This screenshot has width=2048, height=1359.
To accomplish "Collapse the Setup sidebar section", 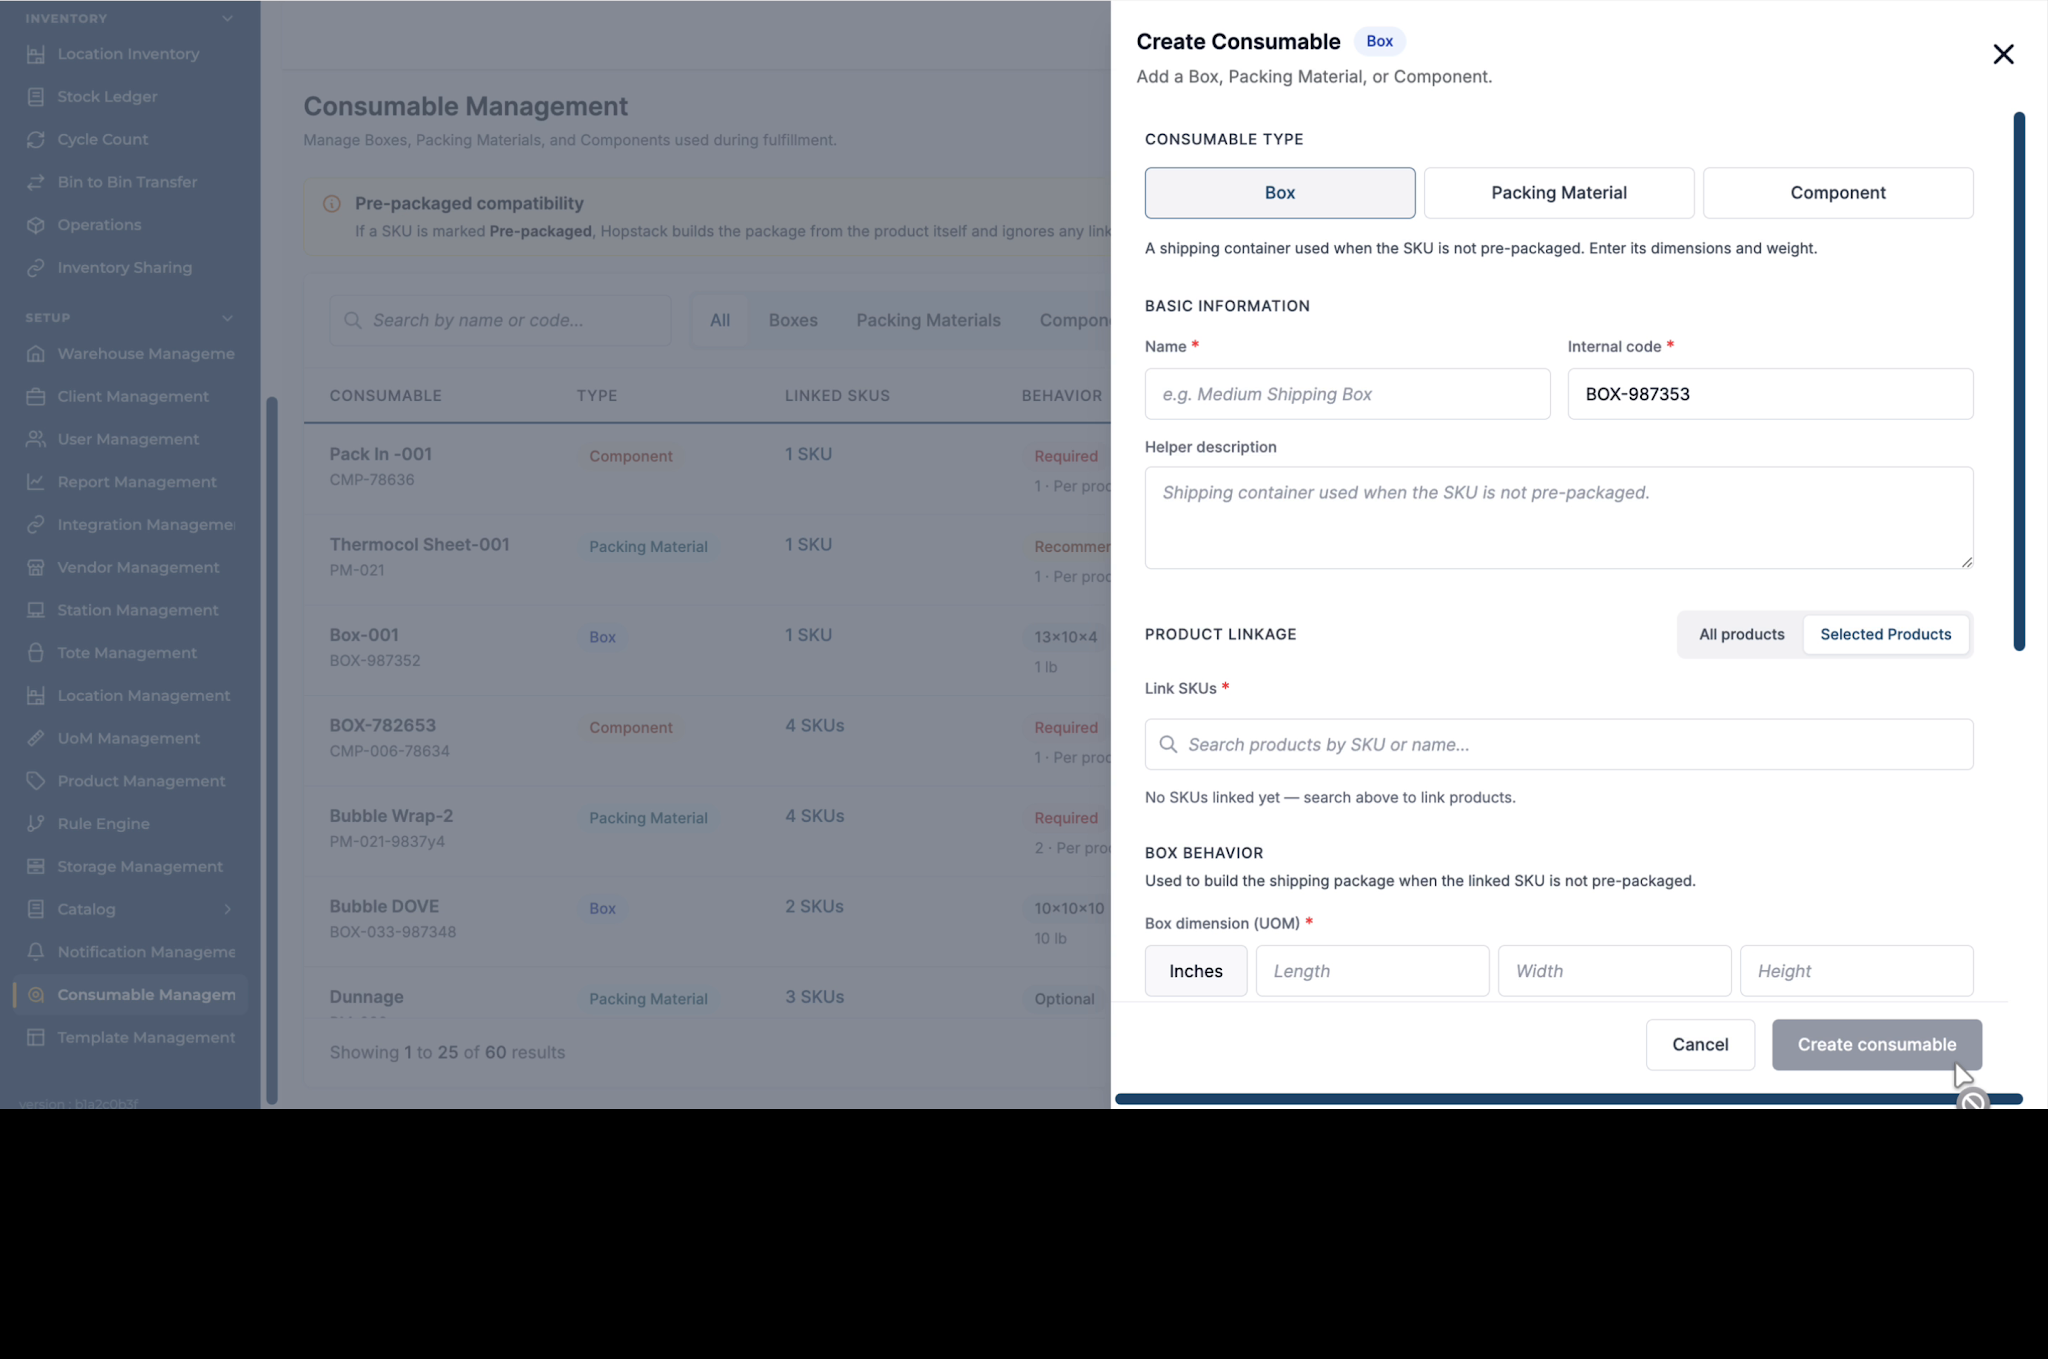I will point(227,318).
